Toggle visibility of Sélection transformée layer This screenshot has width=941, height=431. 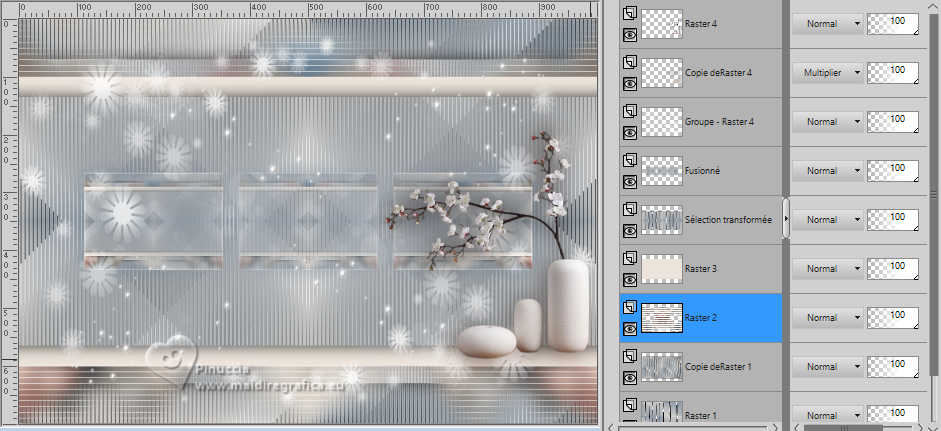click(630, 231)
